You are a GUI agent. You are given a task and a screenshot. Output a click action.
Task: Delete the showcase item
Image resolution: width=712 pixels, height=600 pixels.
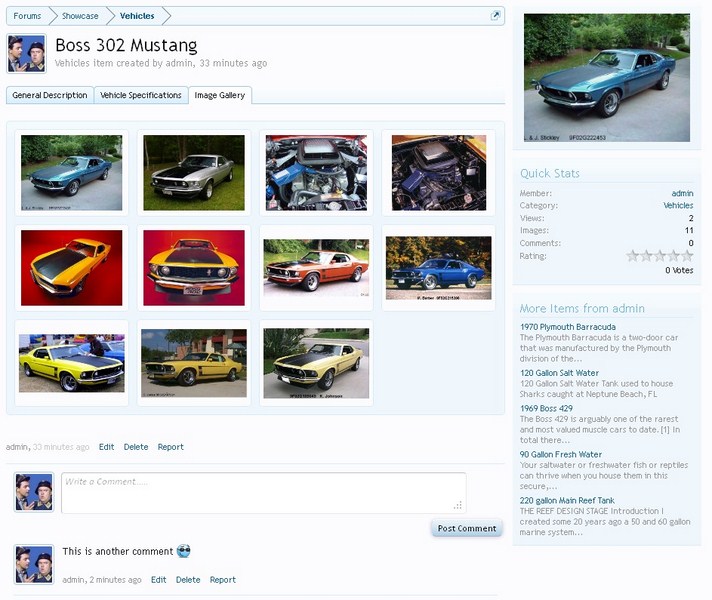click(x=136, y=447)
